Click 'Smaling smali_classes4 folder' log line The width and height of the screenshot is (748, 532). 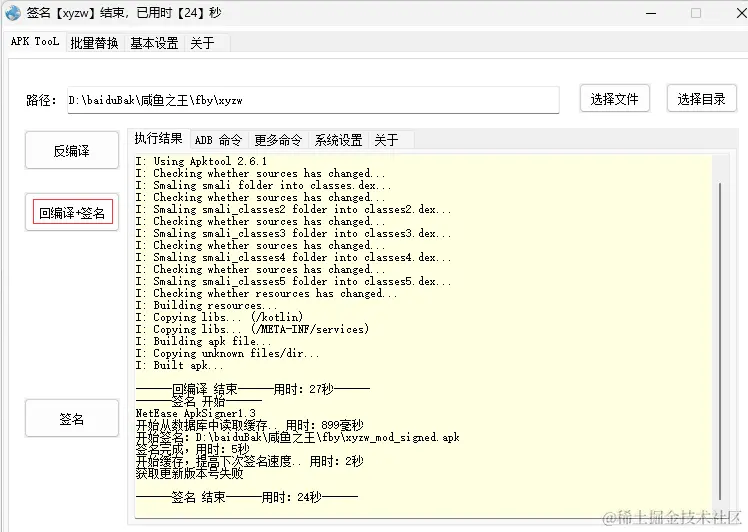(x=293, y=257)
